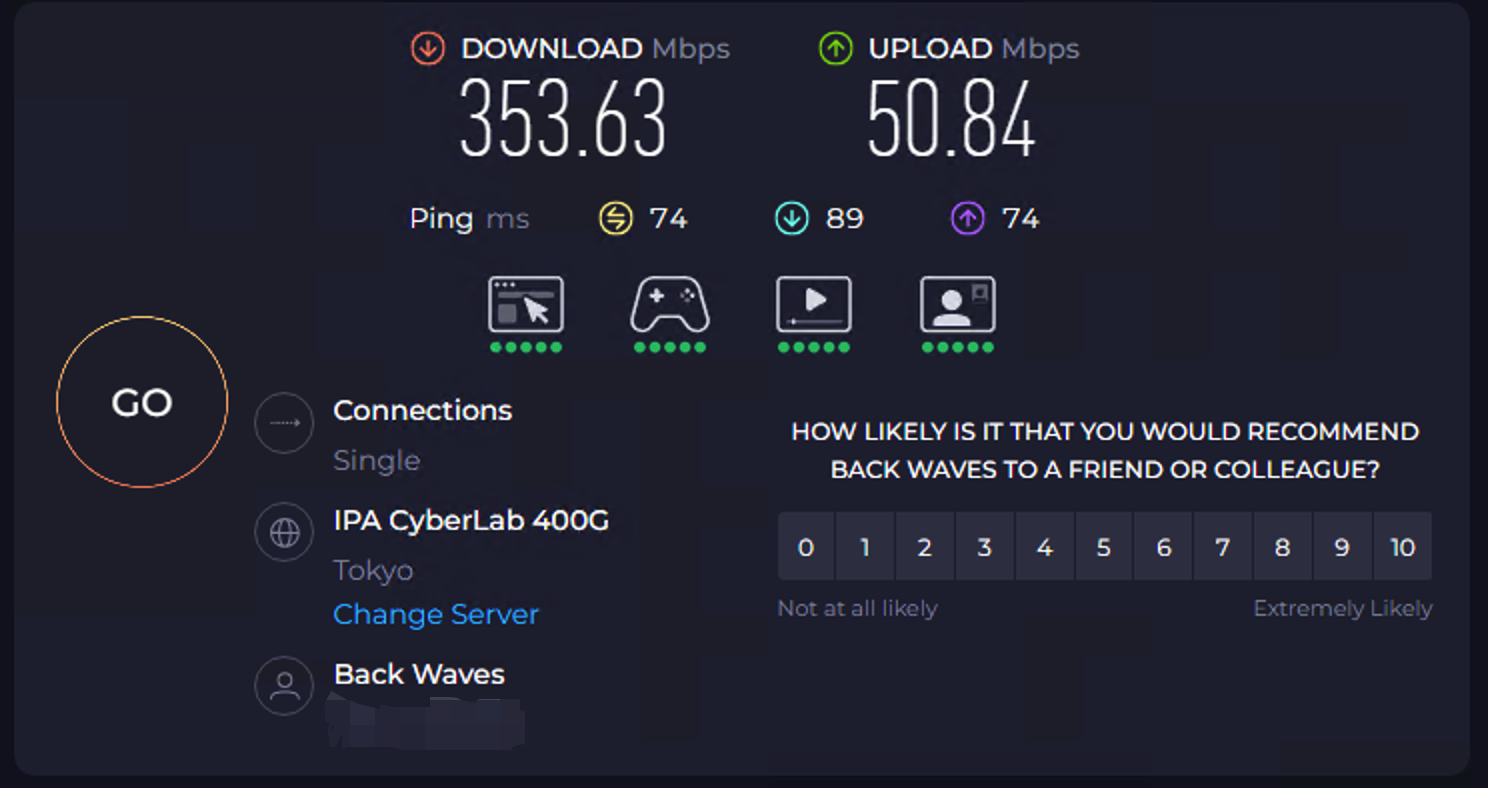The height and width of the screenshot is (788, 1488).
Task: Toggle the Connections mode arrow icon
Action: 285,423
